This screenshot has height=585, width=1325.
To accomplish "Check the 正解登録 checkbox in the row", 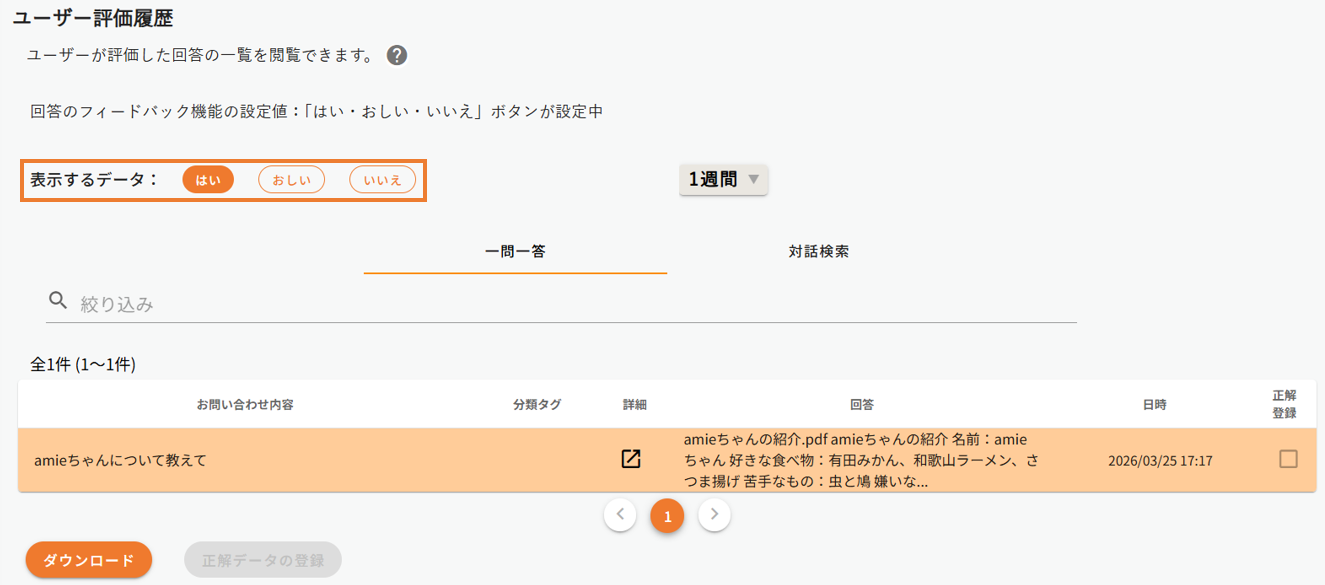I will coord(1288,459).
